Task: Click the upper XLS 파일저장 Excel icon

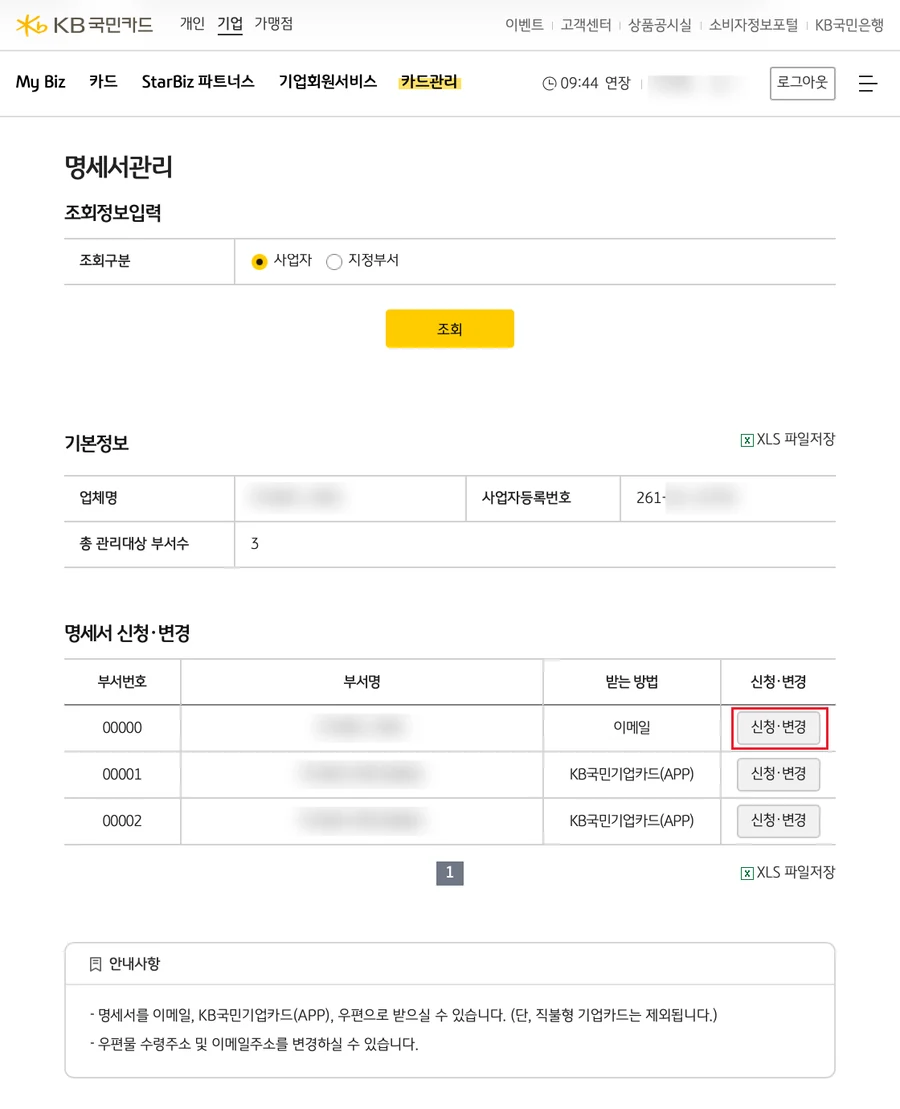Action: point(747,440)
